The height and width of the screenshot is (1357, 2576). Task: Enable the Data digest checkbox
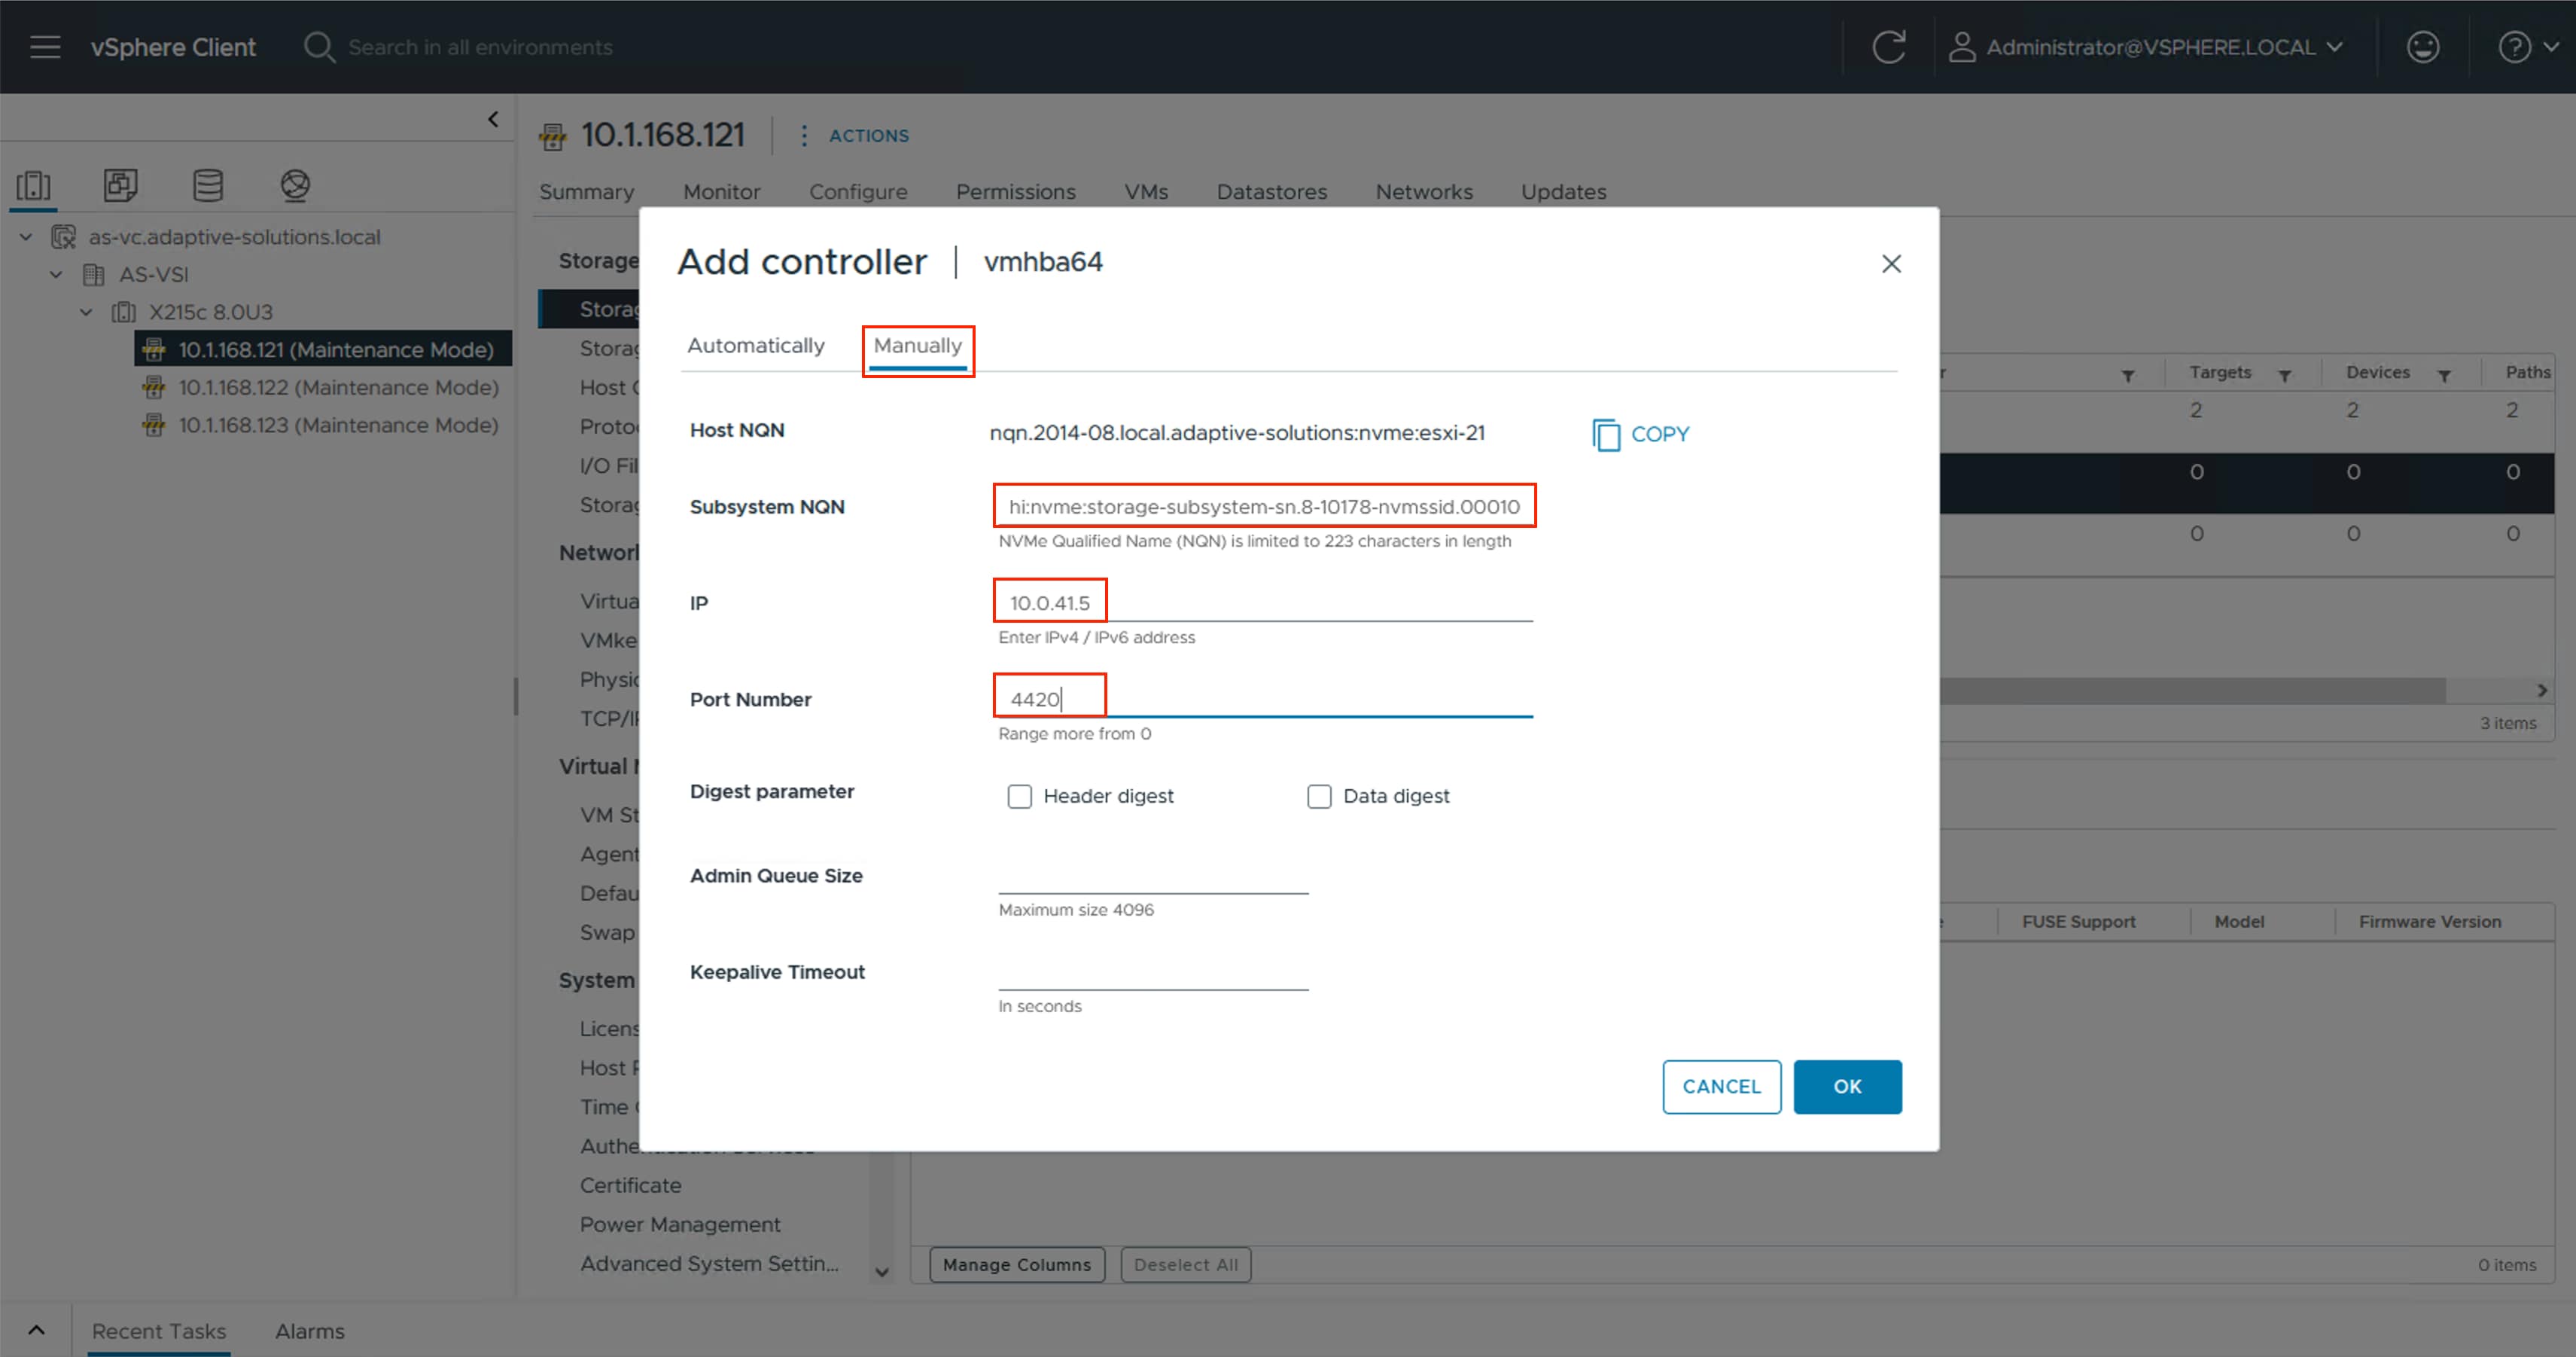(1319, 796)
